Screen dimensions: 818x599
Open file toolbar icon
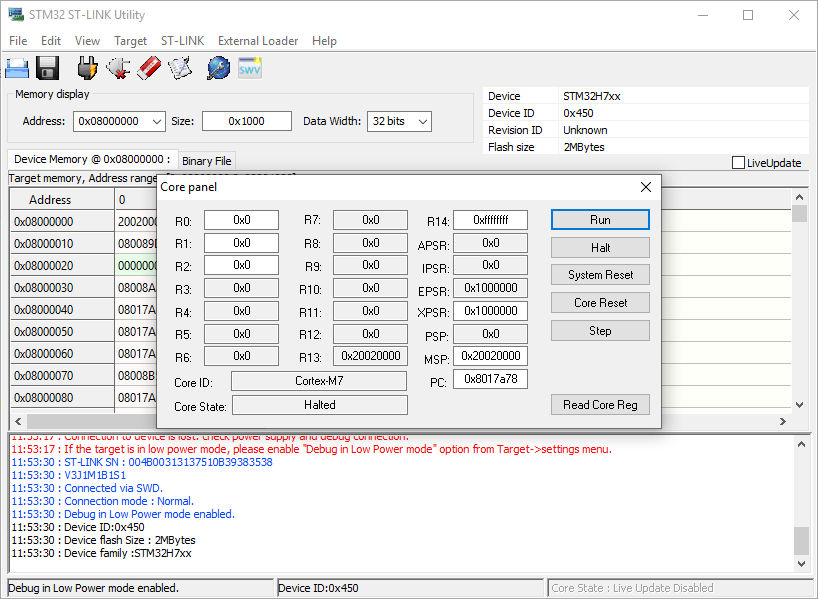click(17, 68)
